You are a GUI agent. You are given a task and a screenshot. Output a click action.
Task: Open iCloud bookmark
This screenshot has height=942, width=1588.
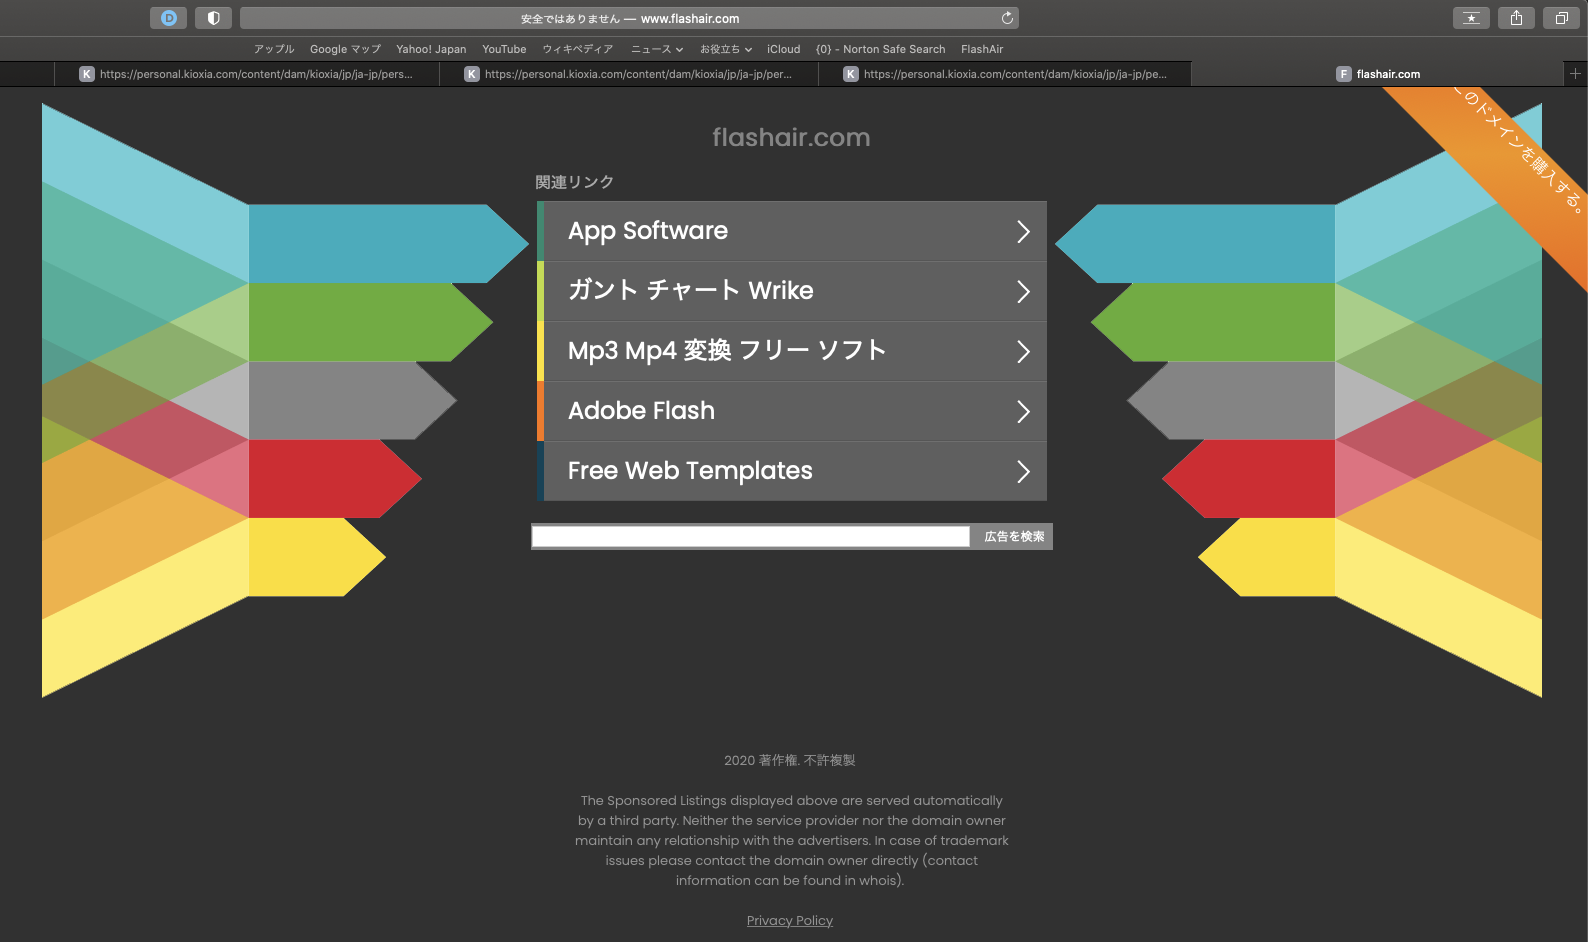tap(784, 49)
